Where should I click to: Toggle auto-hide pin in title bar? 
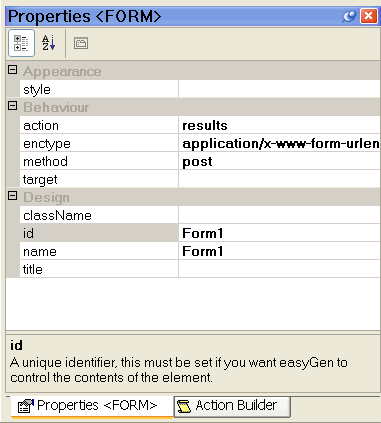(x=349, y=16)
